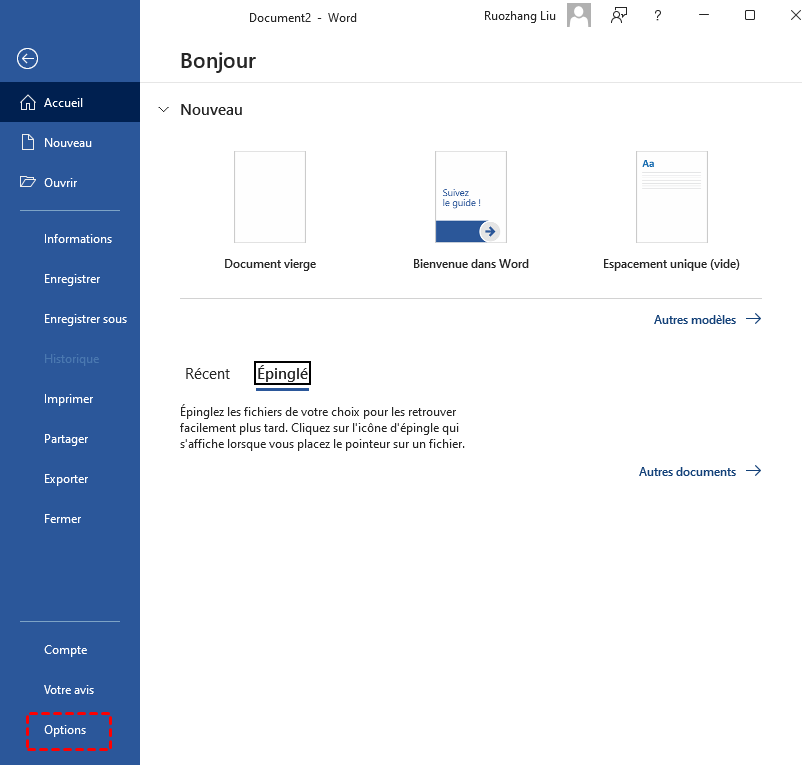Click the Ouvrir folder icon in the sidebar

28,182
